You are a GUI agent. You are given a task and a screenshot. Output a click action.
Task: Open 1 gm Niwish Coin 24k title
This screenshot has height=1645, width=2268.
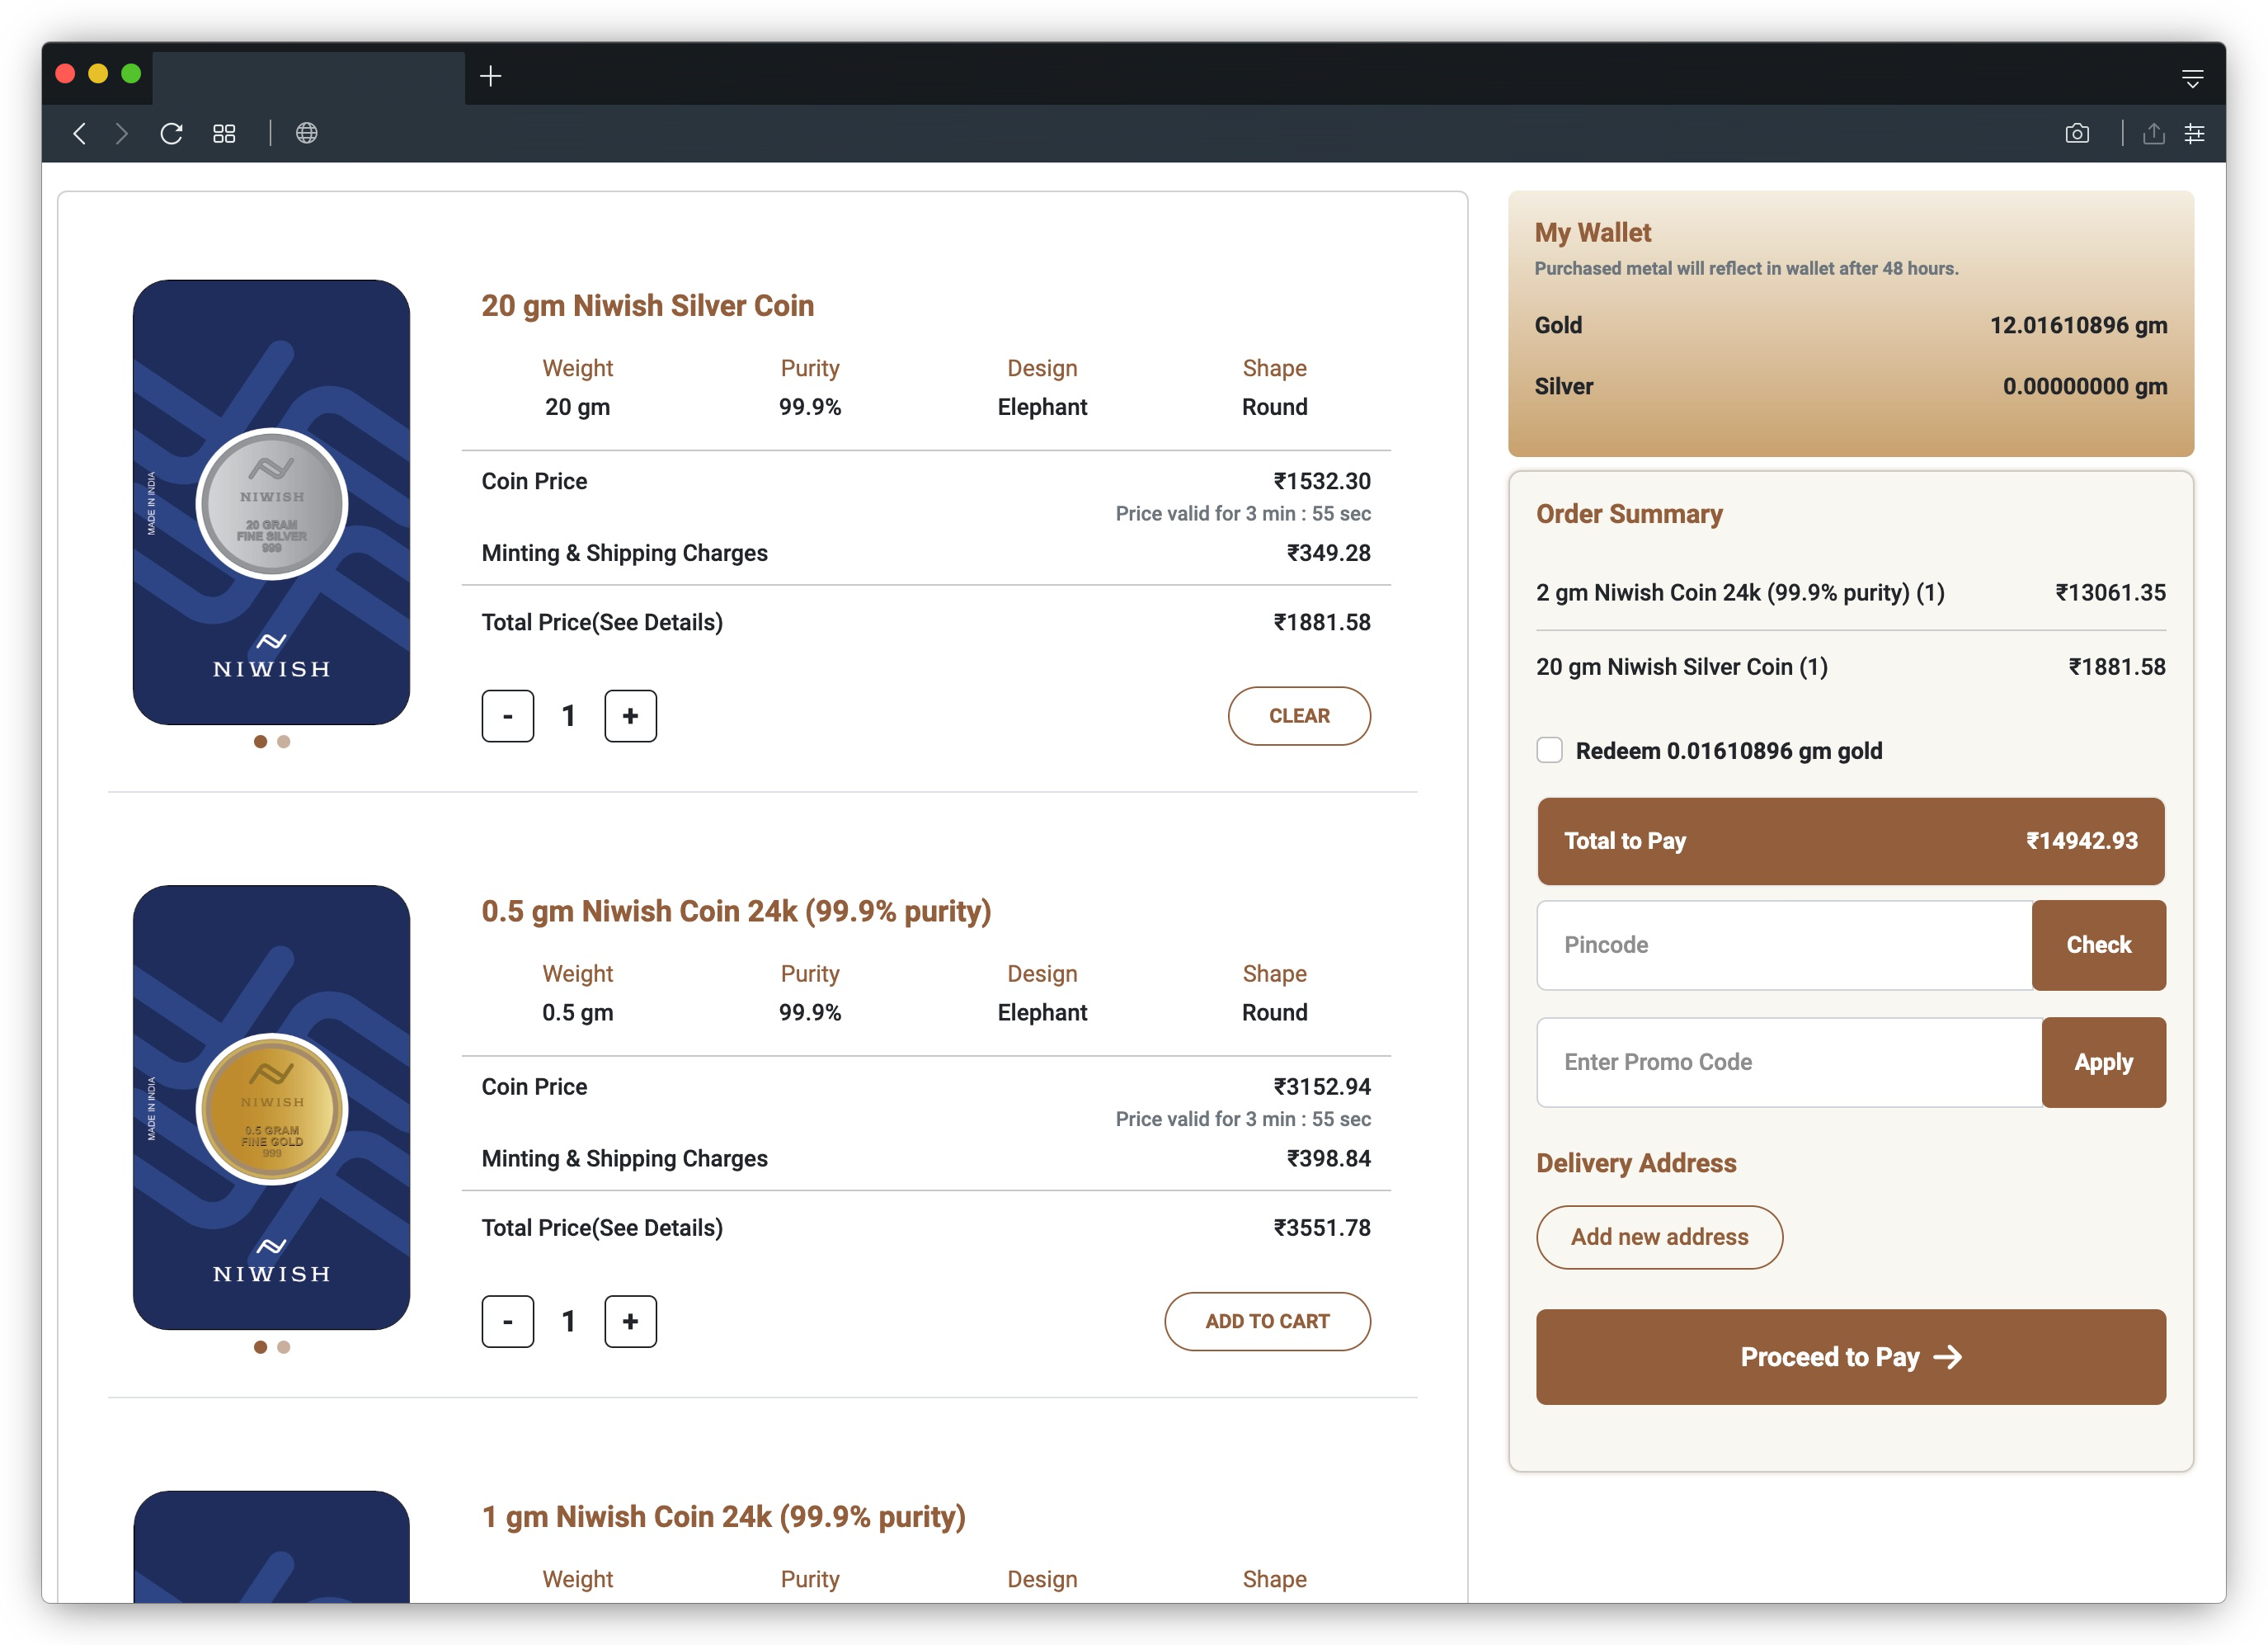click(723, 1517)
